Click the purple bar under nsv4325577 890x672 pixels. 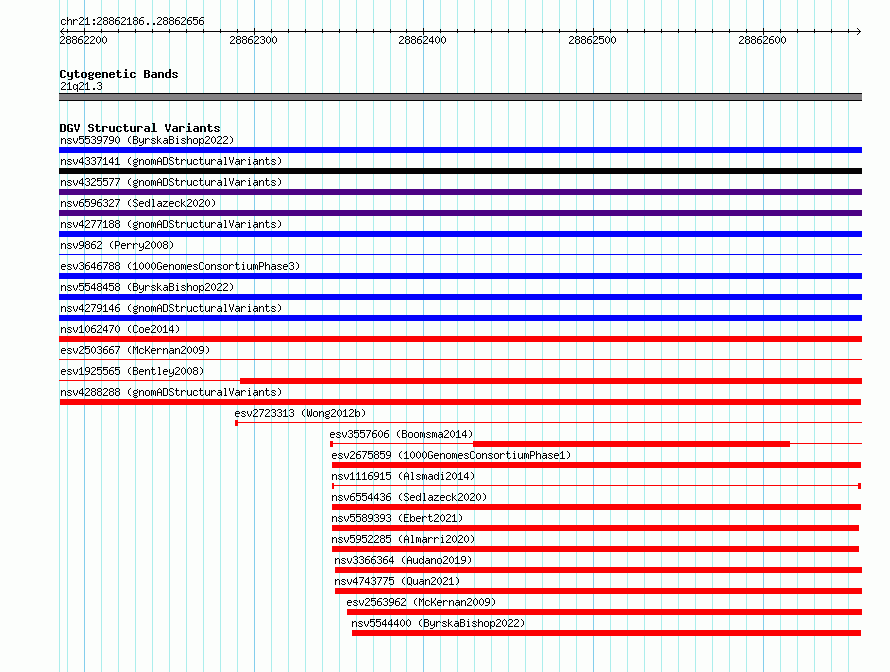460,192
